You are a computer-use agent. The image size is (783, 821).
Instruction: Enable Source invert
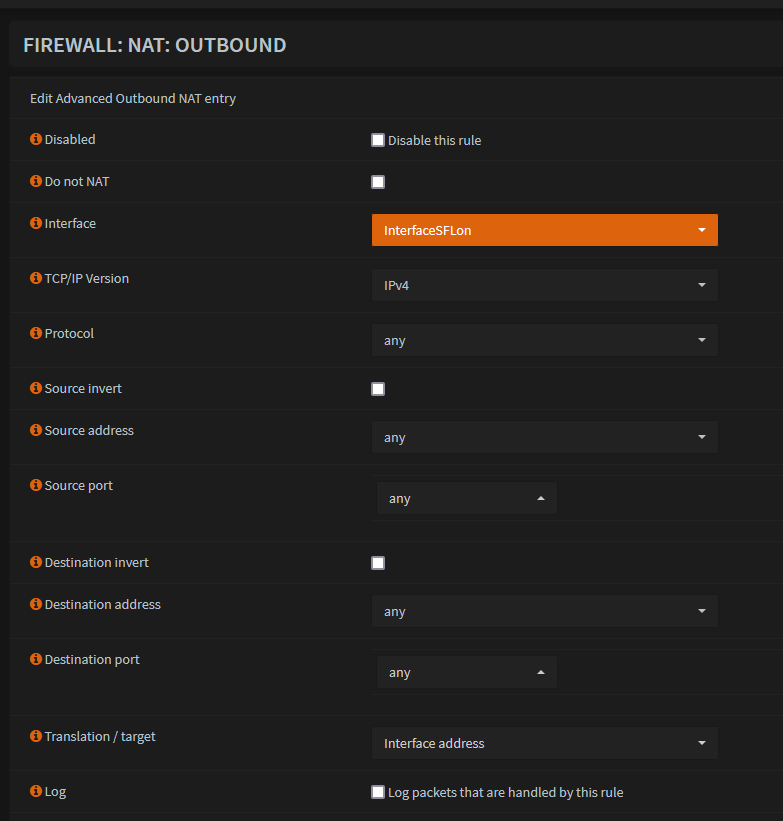(378, 389)
